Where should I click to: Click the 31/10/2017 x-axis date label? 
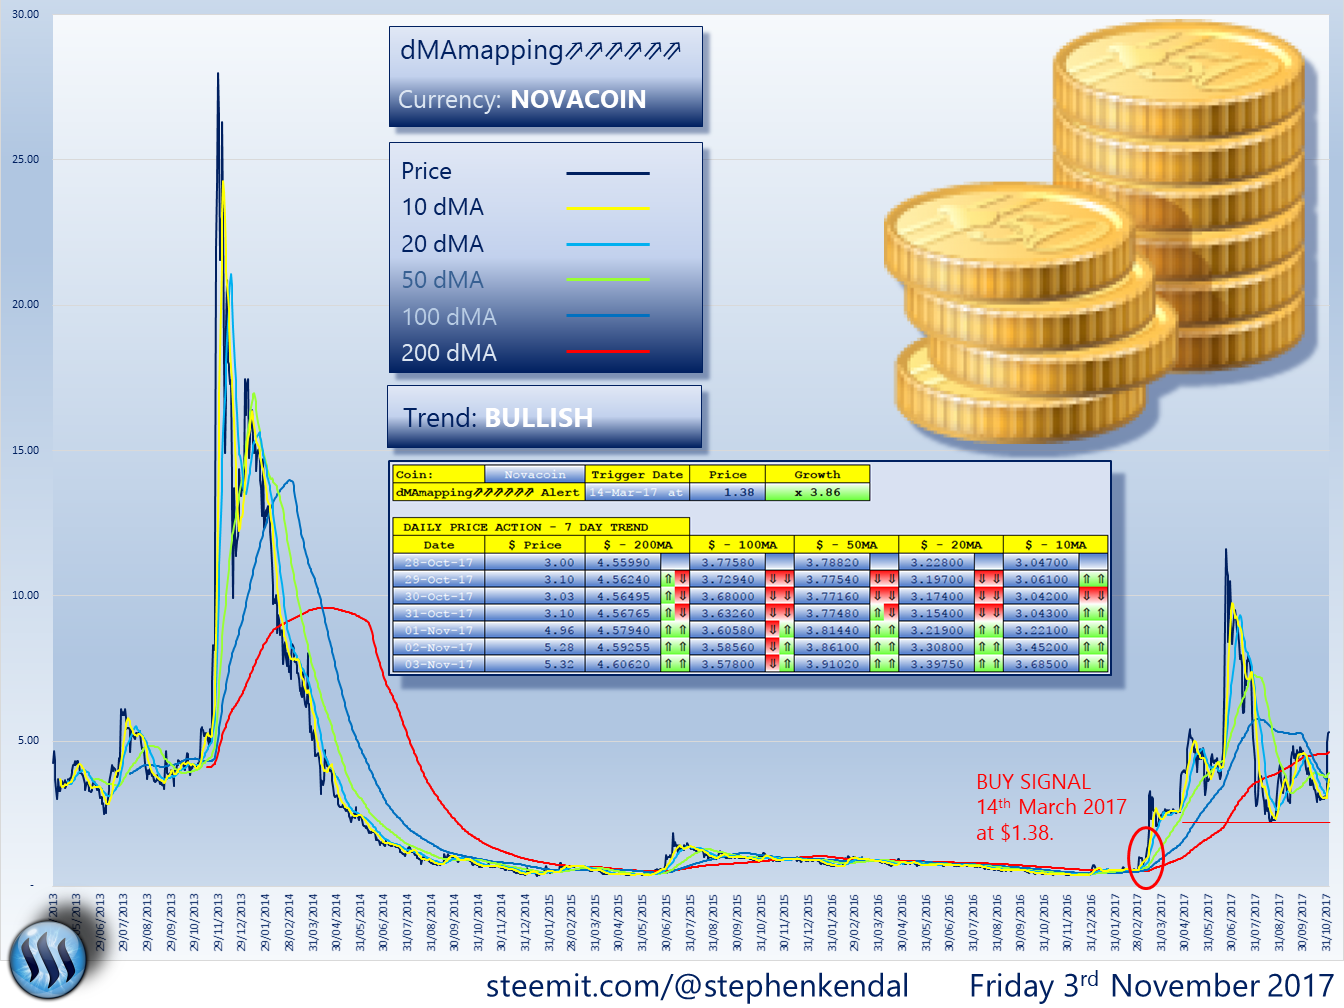click(x=1326, y=921)
